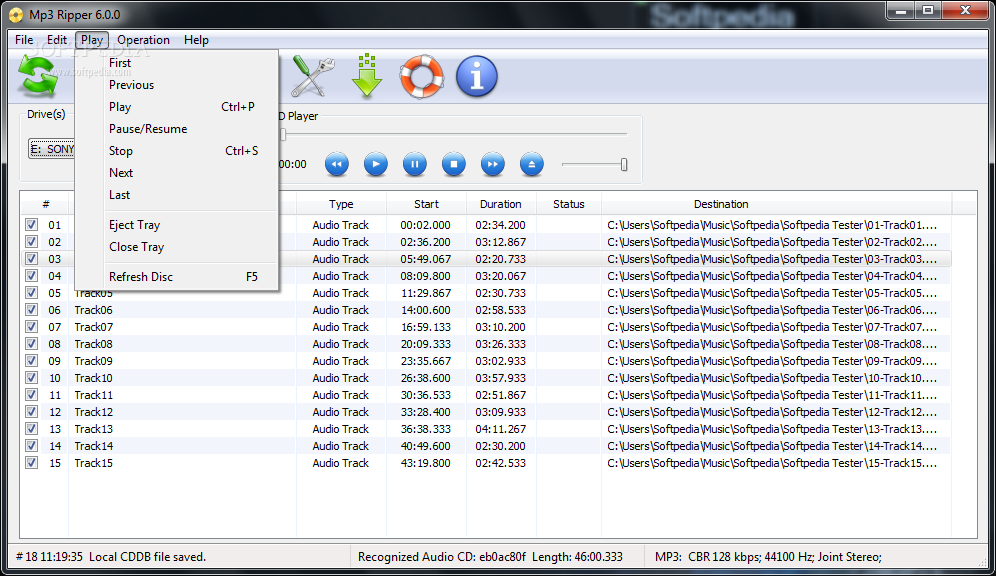
Task: Click the green refresh arrows toolbar icon
Action: 37,76
